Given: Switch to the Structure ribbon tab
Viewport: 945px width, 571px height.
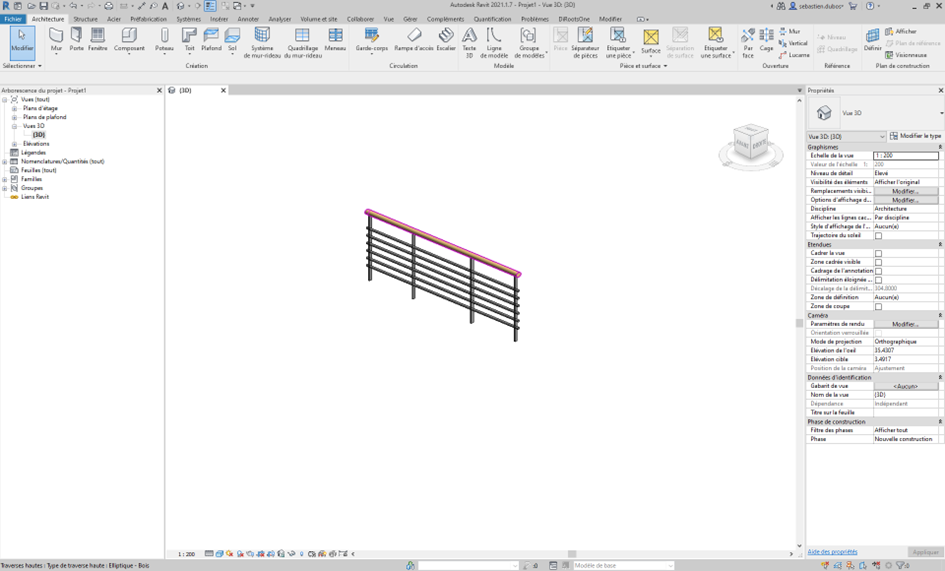Looking at the screenshot, I should coord(86,19).
